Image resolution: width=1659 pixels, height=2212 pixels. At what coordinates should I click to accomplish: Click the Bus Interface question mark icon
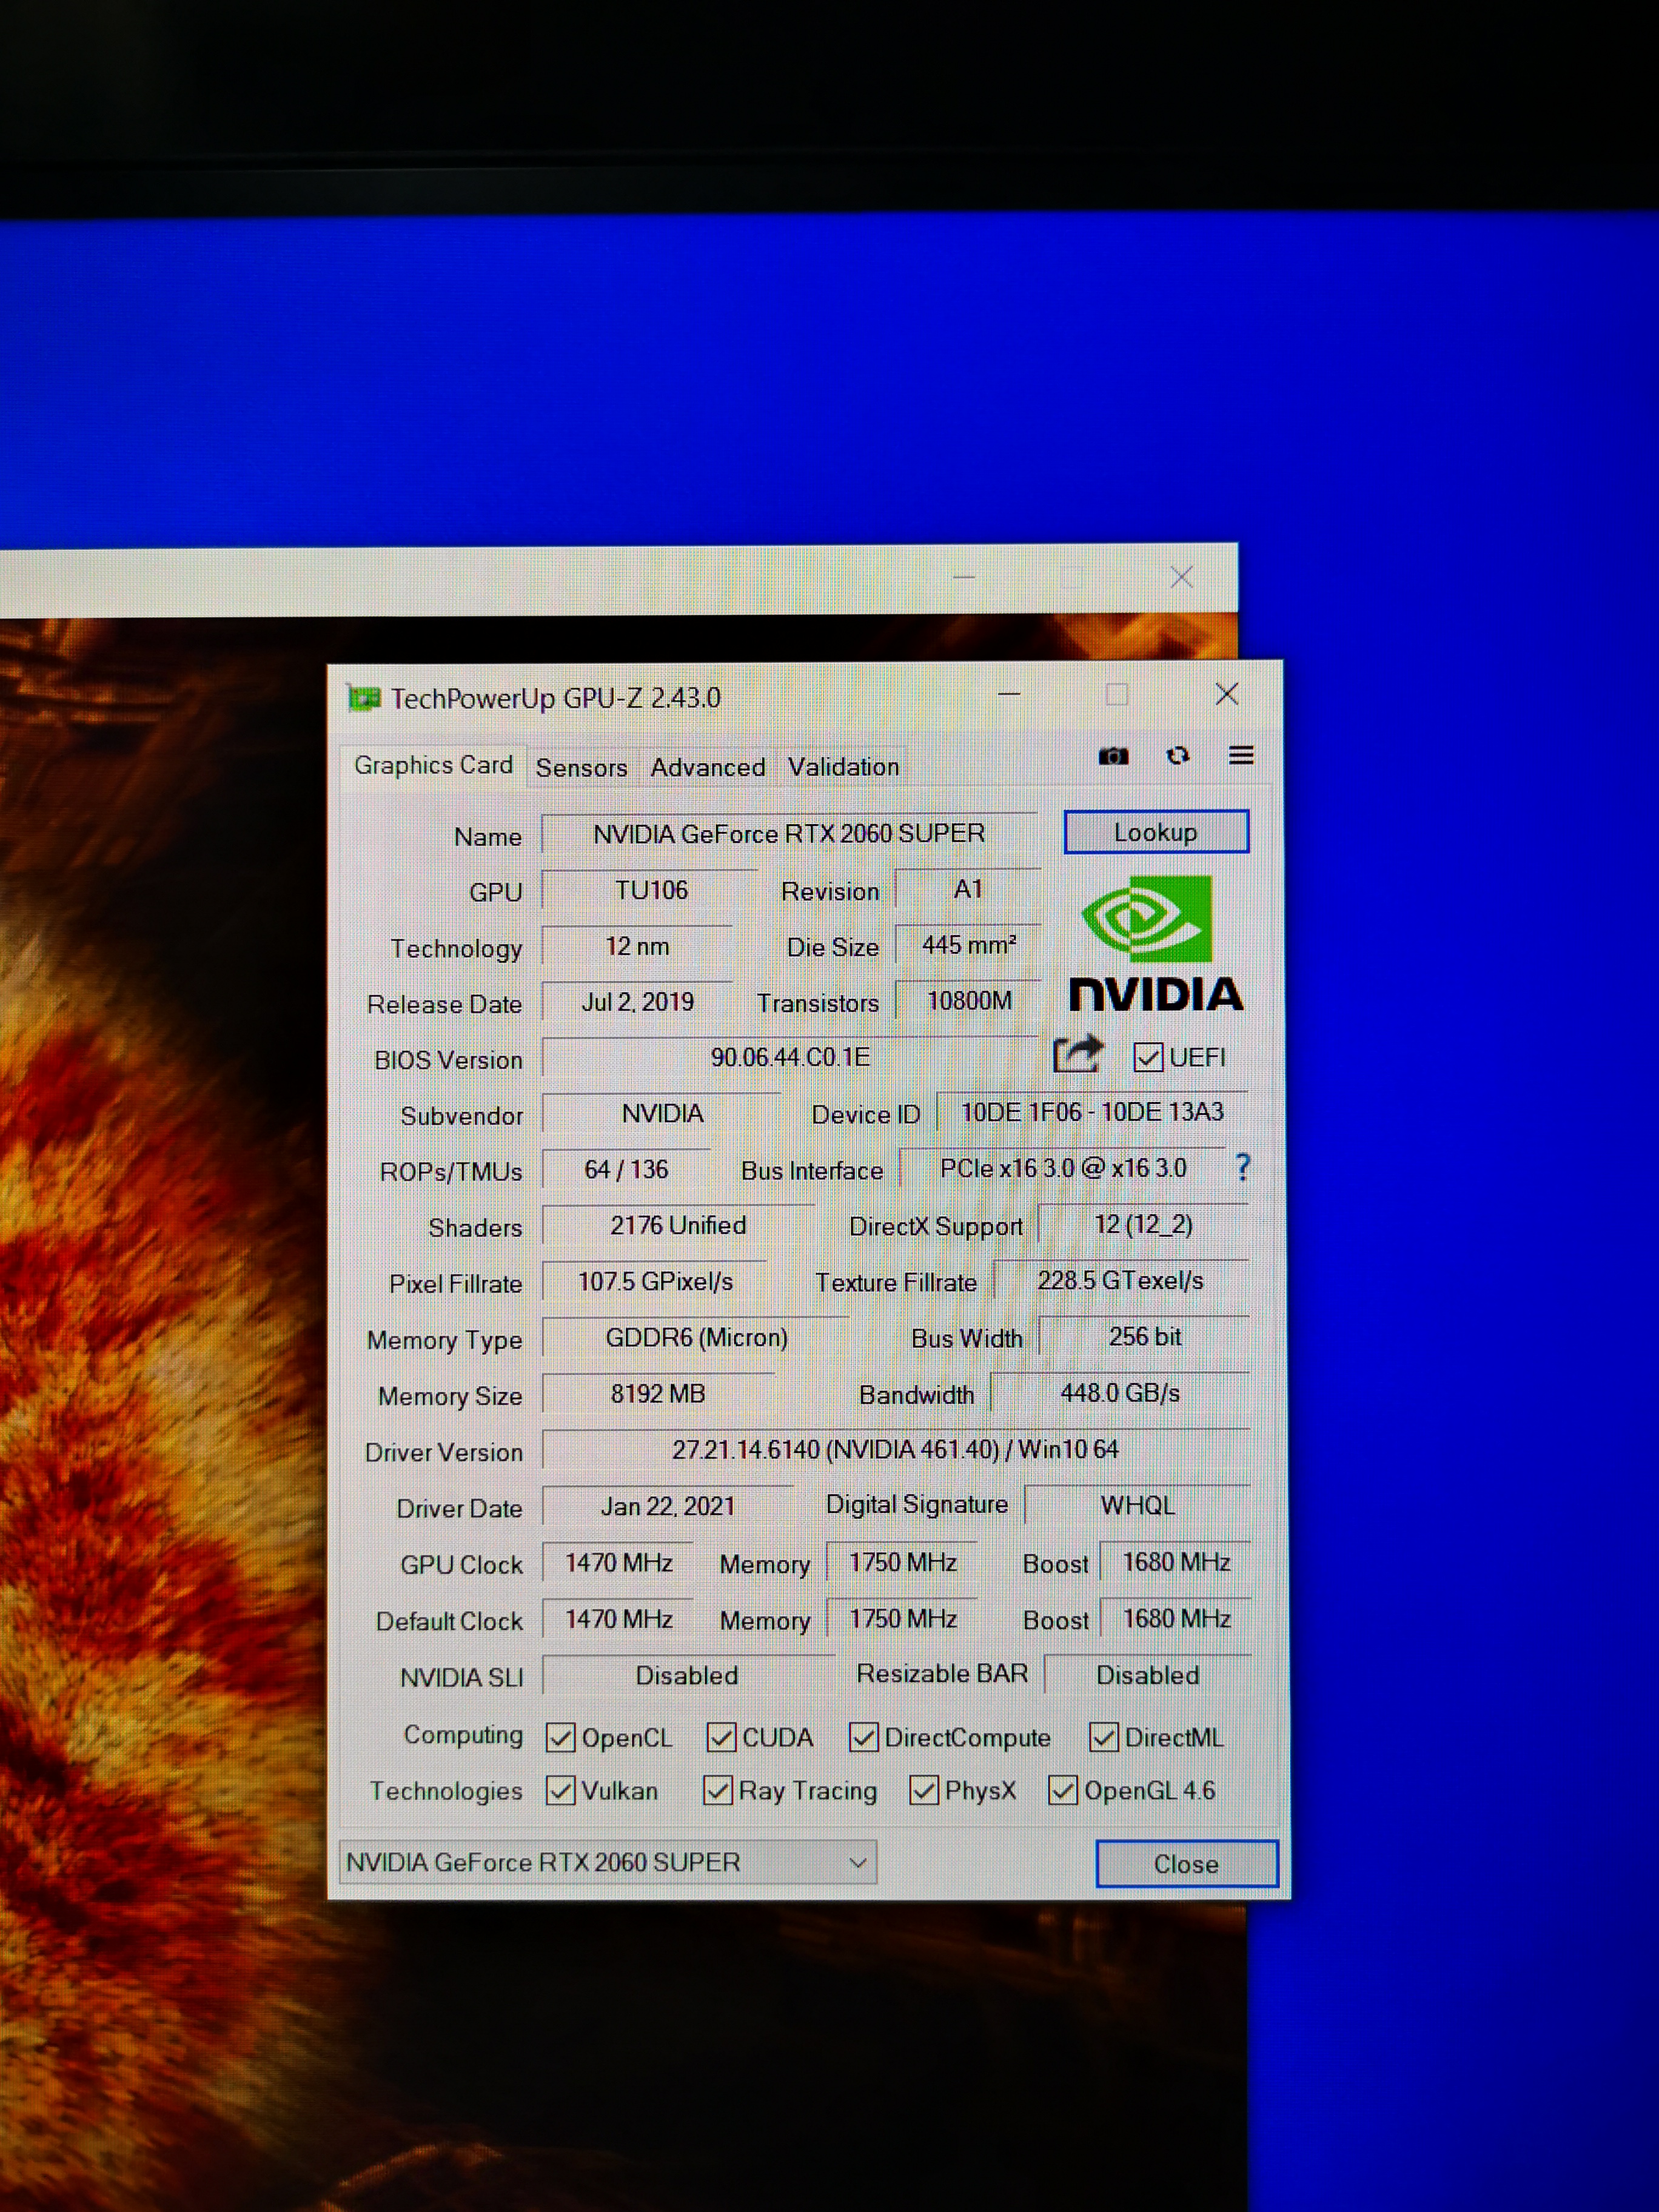pos(1242,1167)
